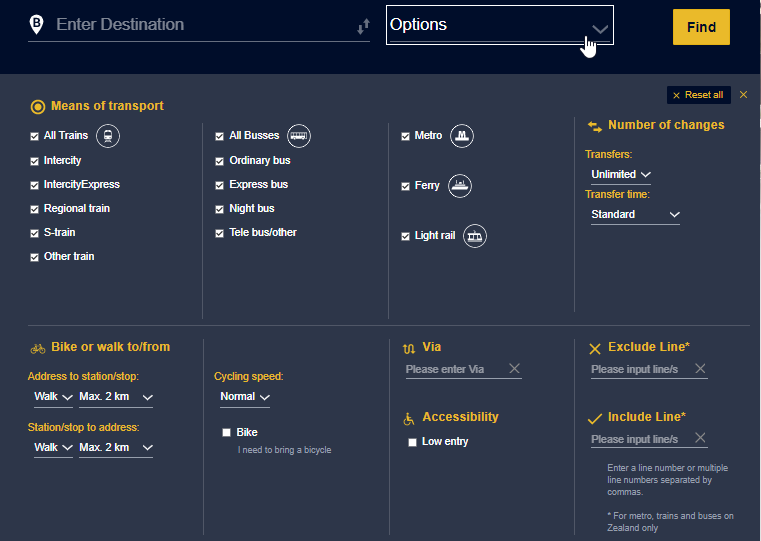761x541 pixels.
Task: Clear the Via field with its X icon
Action: 514,369
